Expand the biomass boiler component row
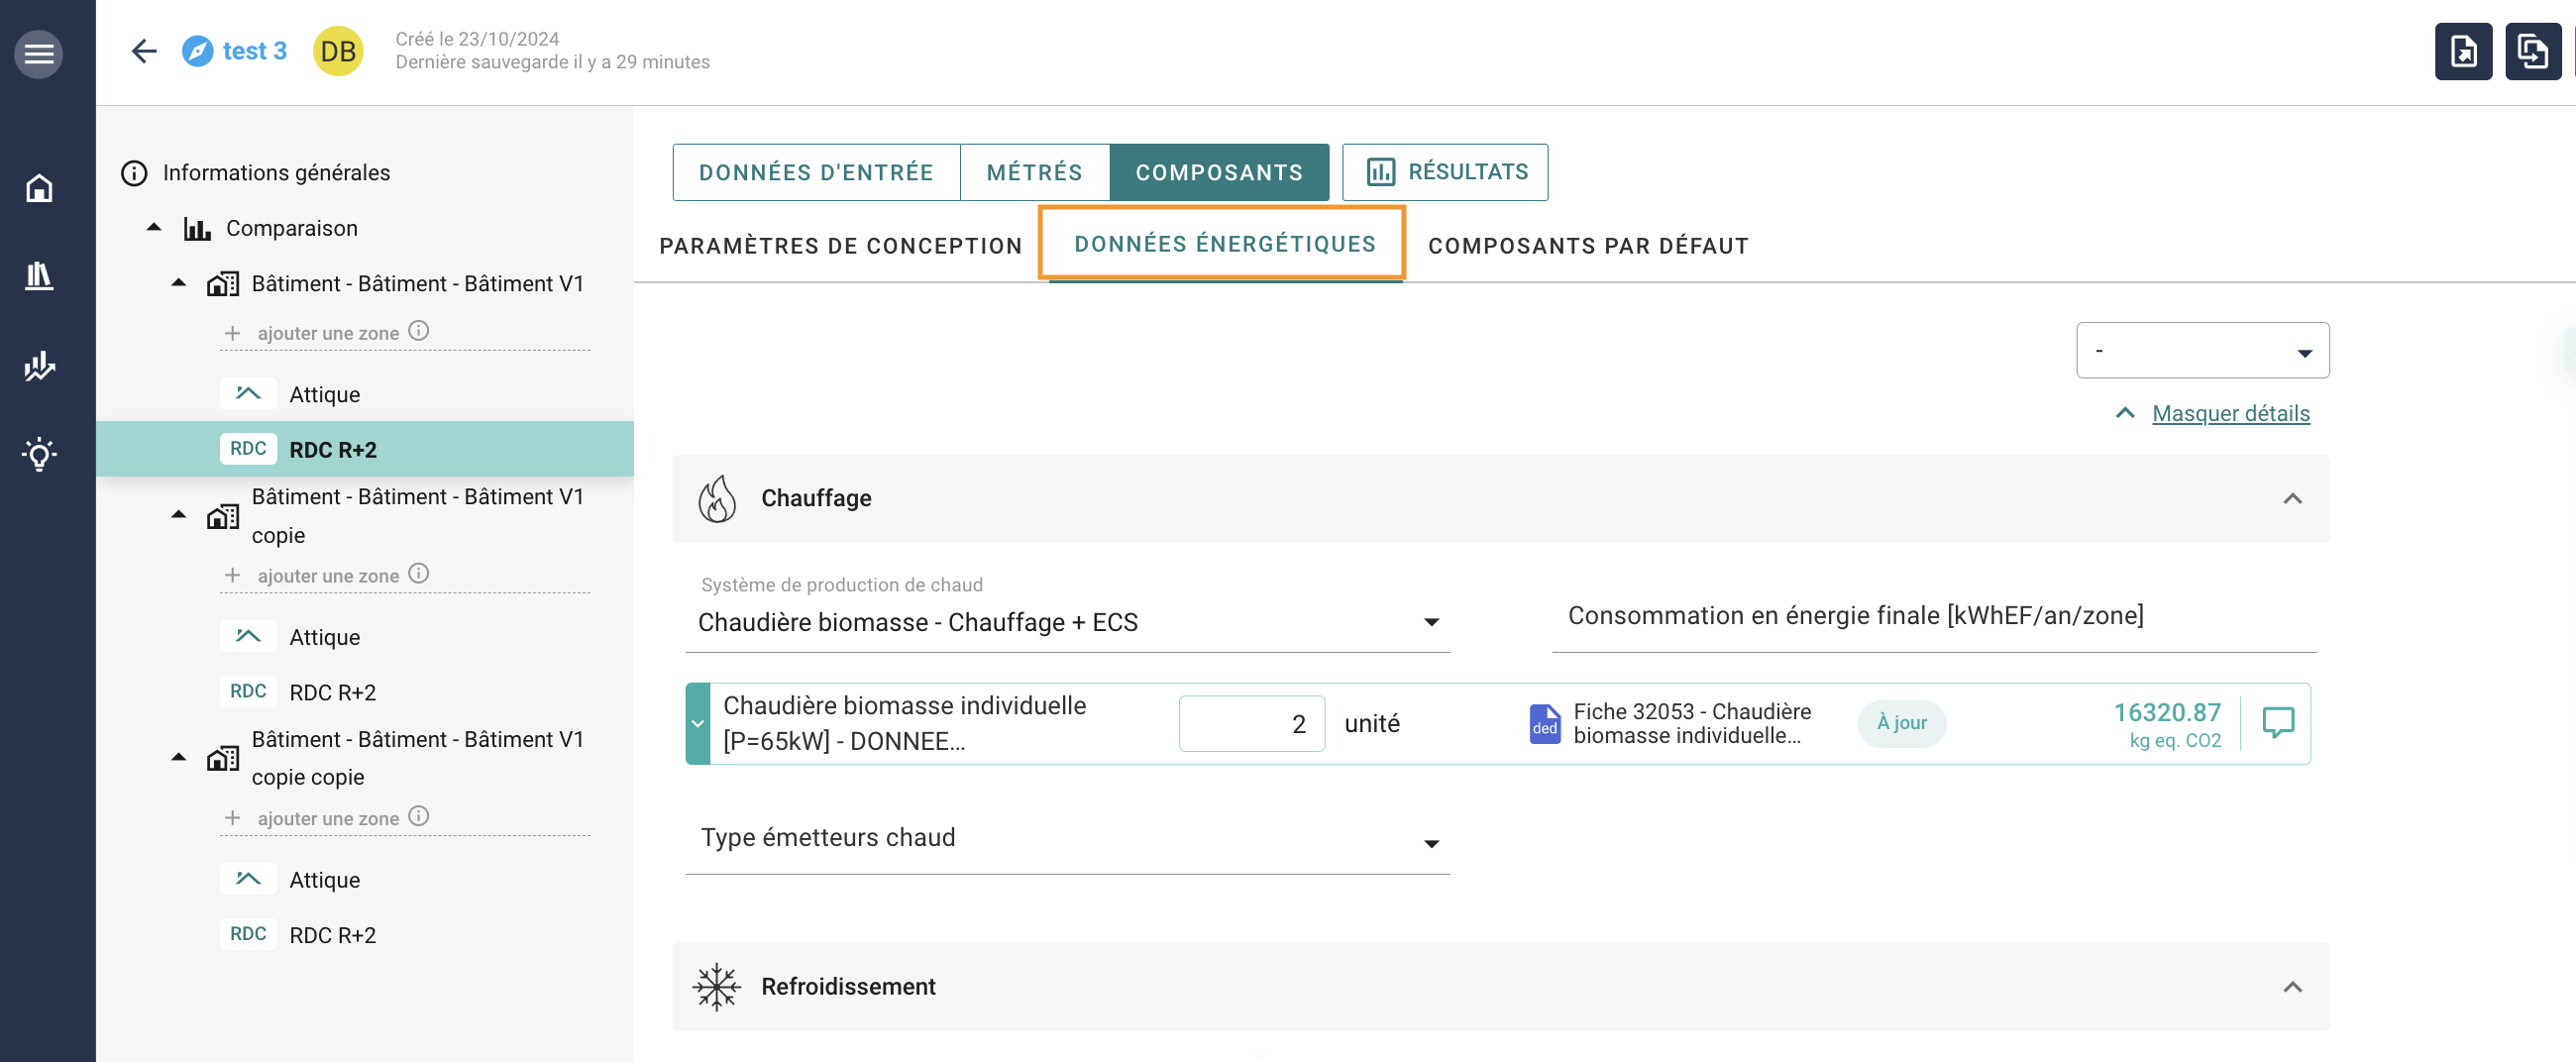The image size is (2576, 1062). (x=698, y=723)
